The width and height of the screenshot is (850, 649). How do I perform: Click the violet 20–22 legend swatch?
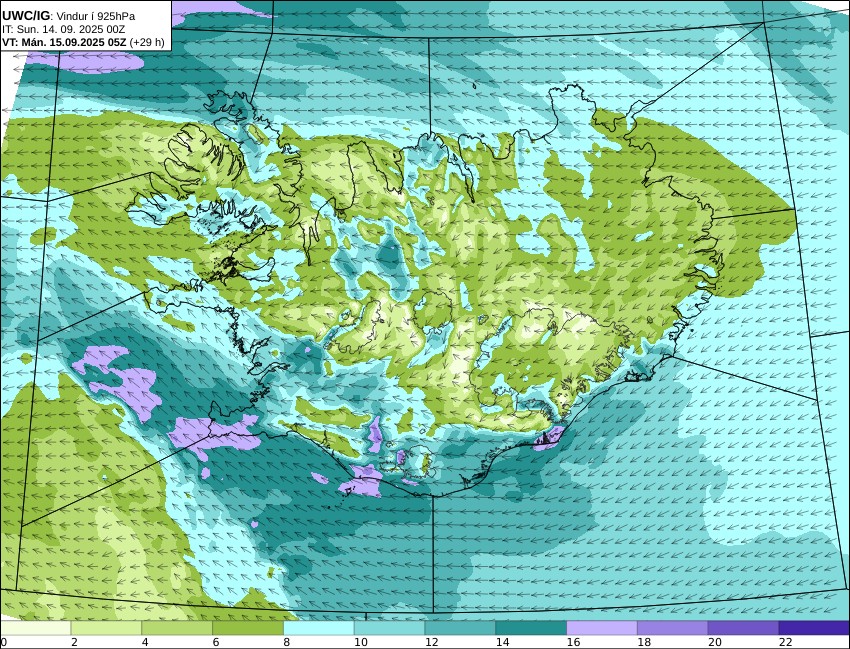coord(744,628)
